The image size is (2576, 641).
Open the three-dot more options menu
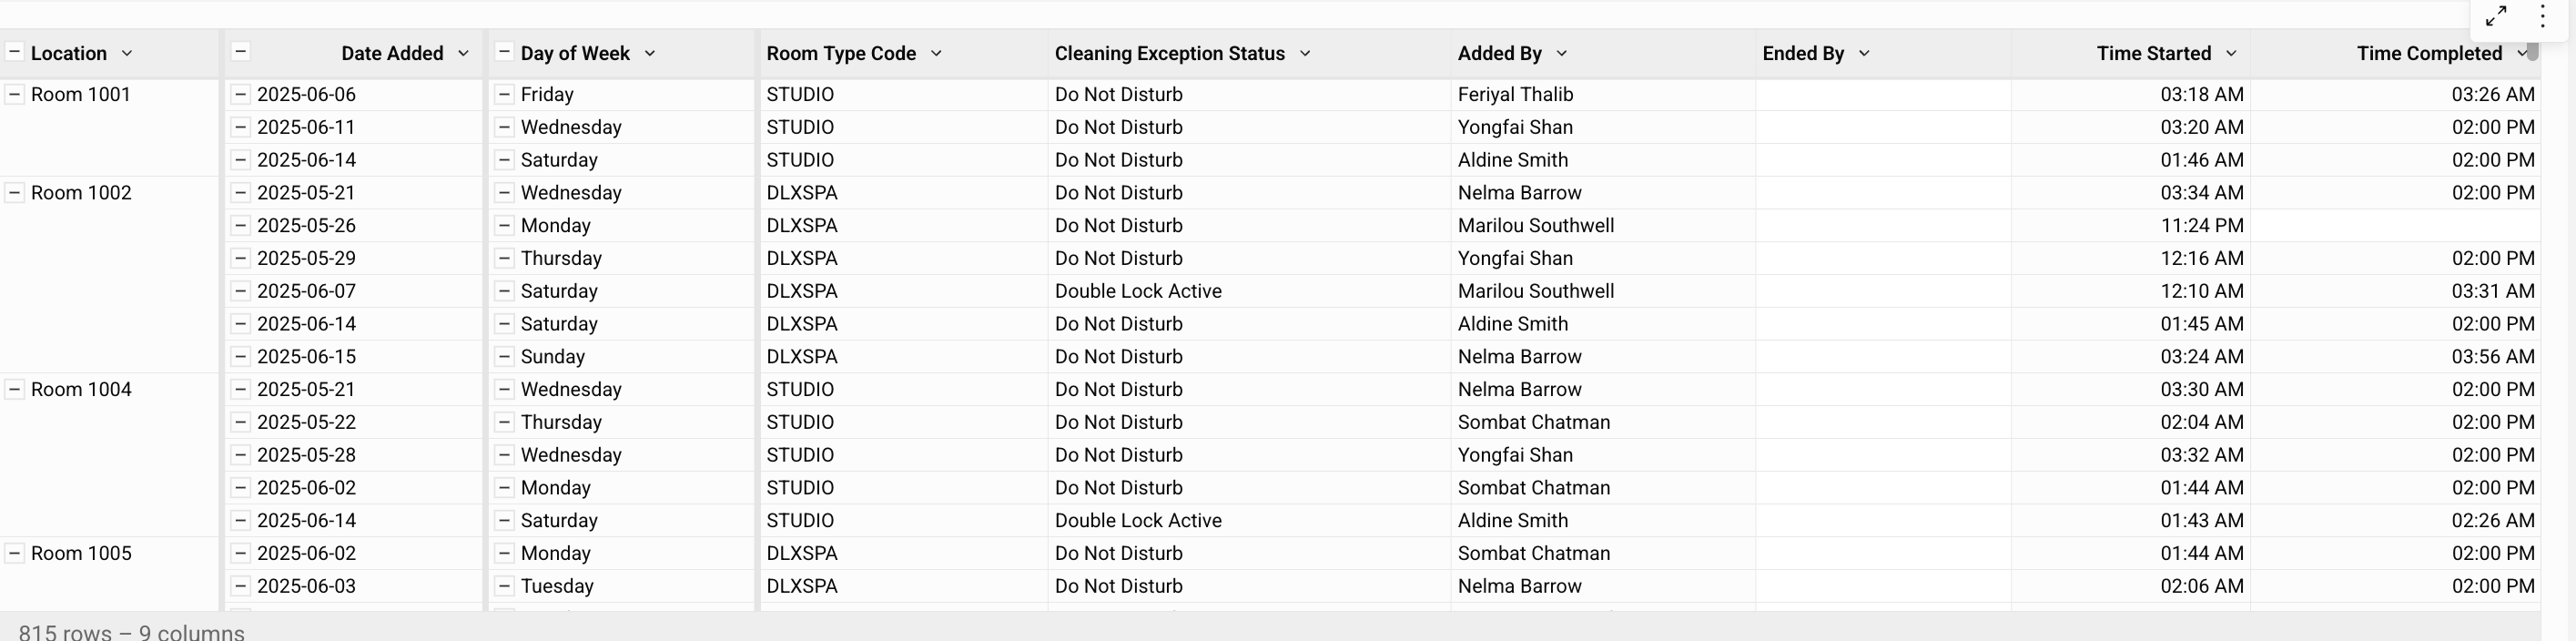pyautogui.click(x=2542, y=16)
